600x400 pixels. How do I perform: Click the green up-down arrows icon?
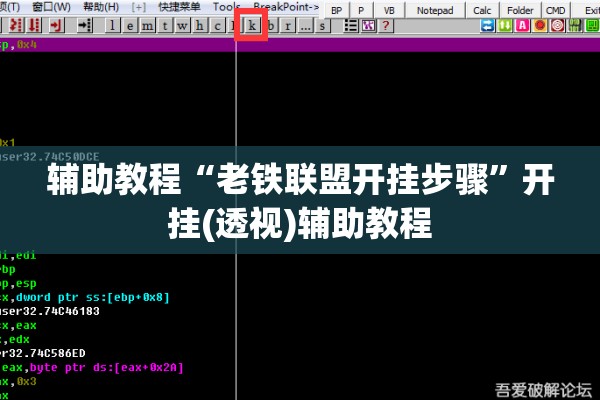click(x=505, y=26)
